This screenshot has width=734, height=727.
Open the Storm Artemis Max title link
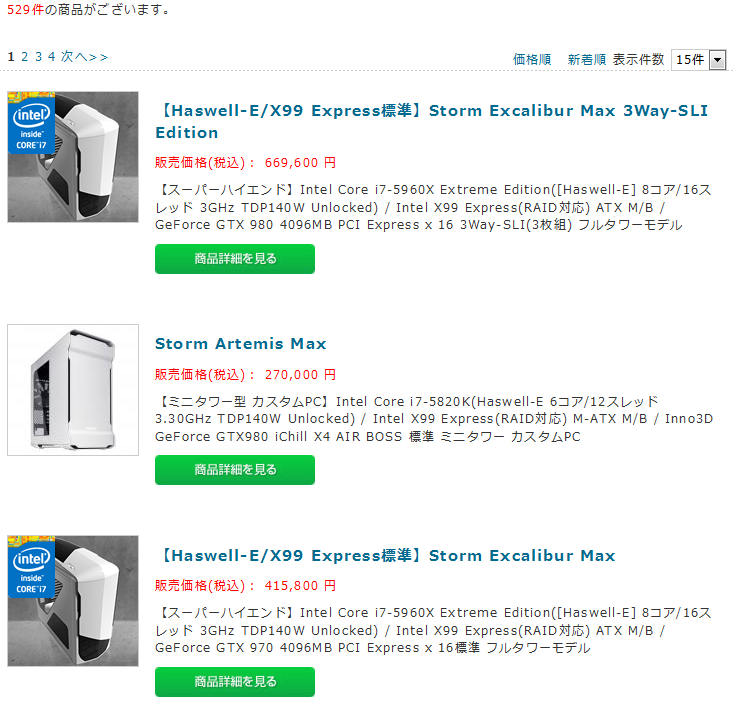tap(241, 344)
